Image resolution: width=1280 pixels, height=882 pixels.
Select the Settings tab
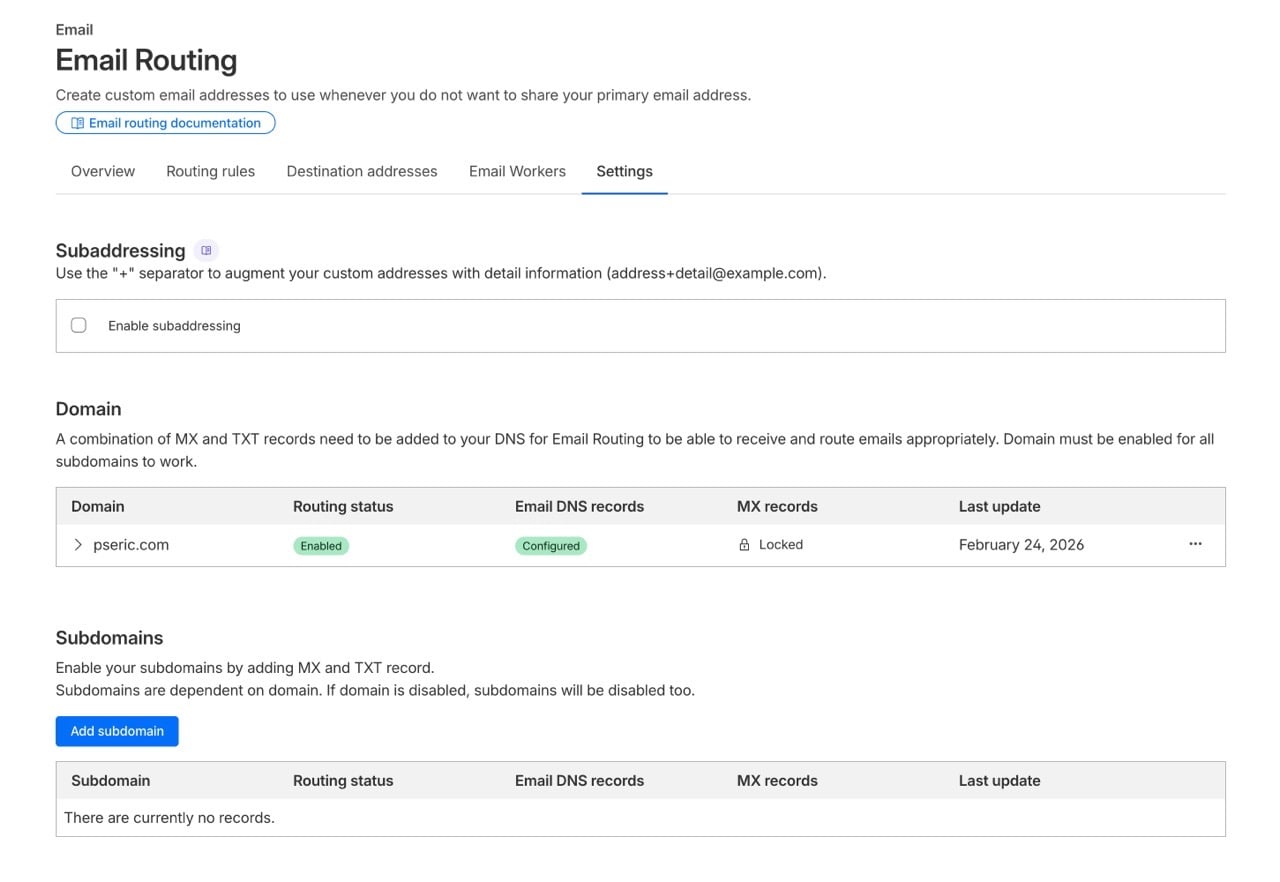point(624,171)
